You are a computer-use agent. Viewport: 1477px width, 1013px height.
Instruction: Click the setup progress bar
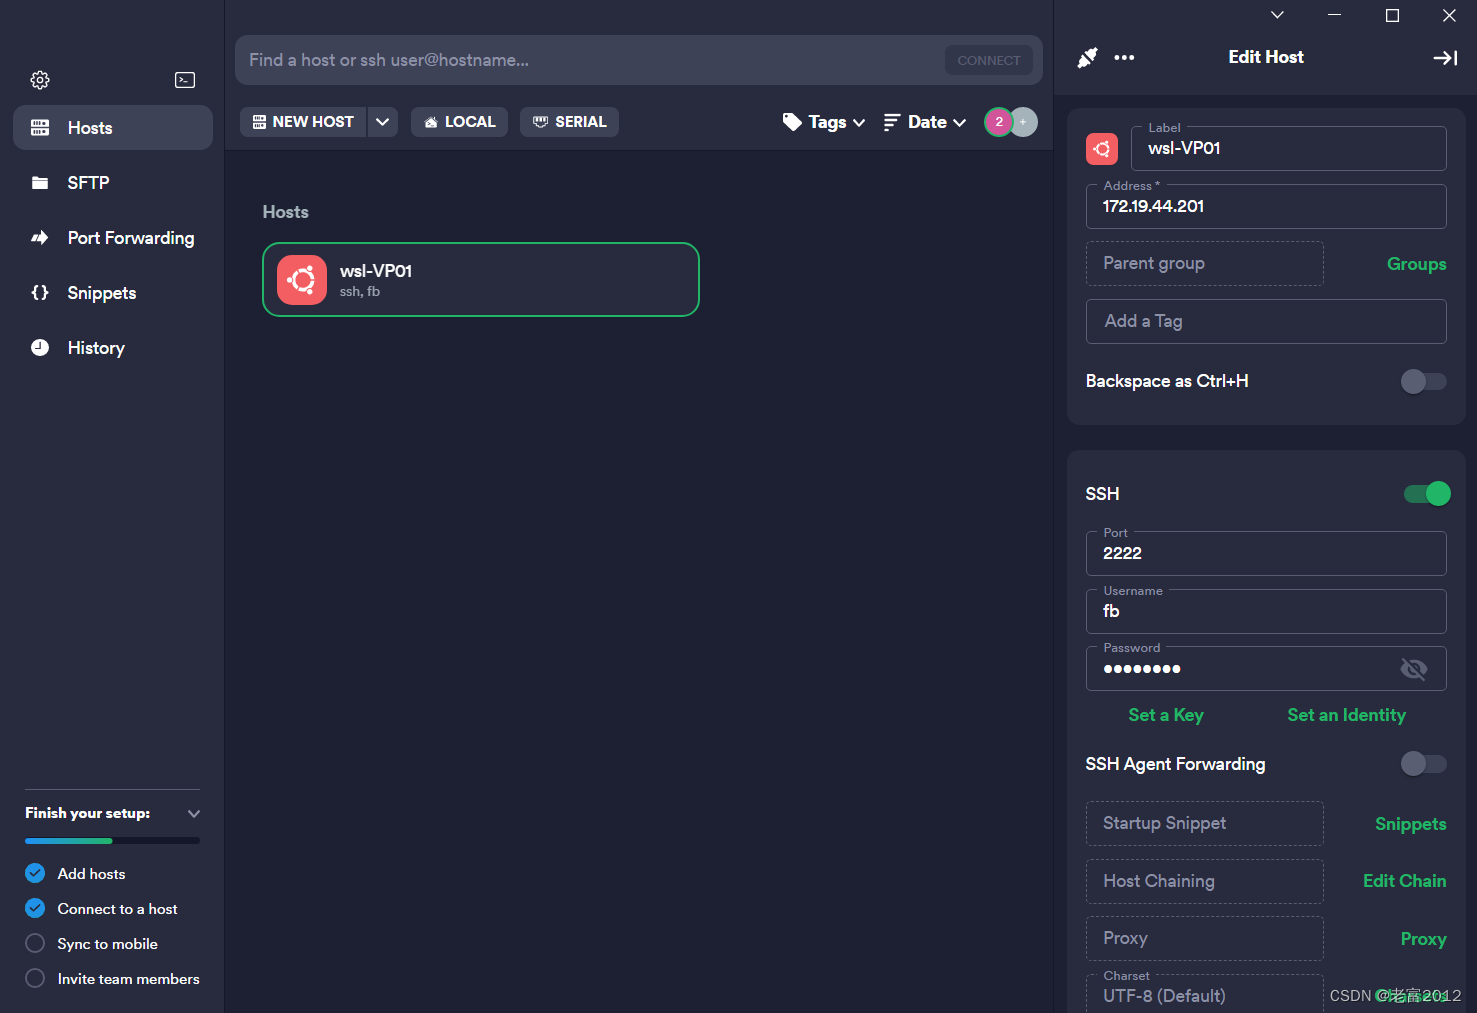click(x=112, y=841)
